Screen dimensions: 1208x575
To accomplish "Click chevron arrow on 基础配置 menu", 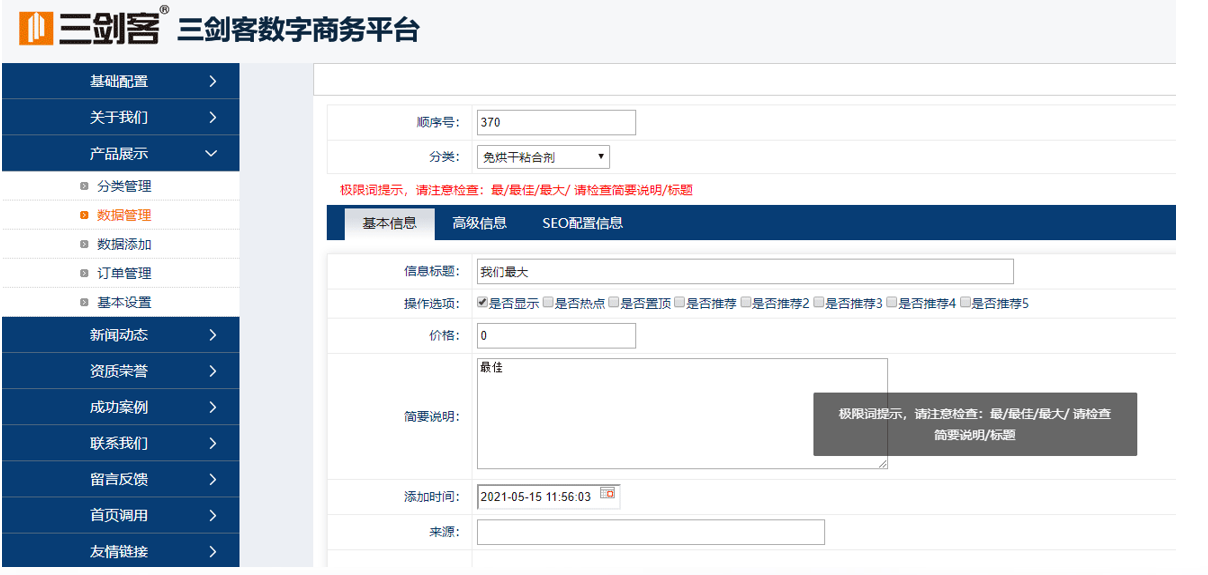I will (x=212, y=81).
